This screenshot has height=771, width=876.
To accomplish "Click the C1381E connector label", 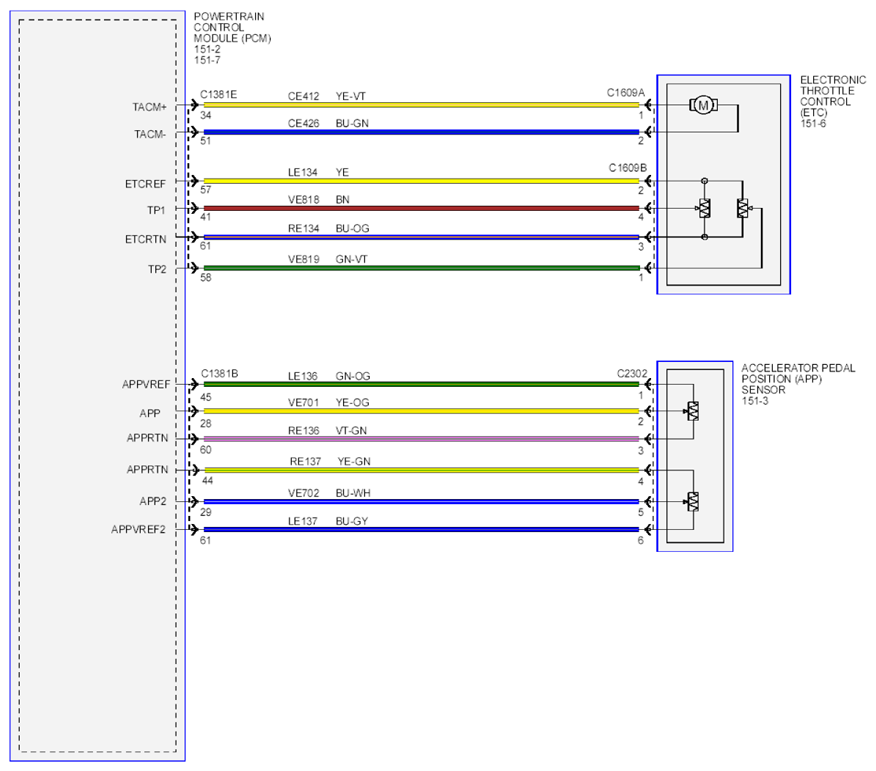I will click(218, 94).
